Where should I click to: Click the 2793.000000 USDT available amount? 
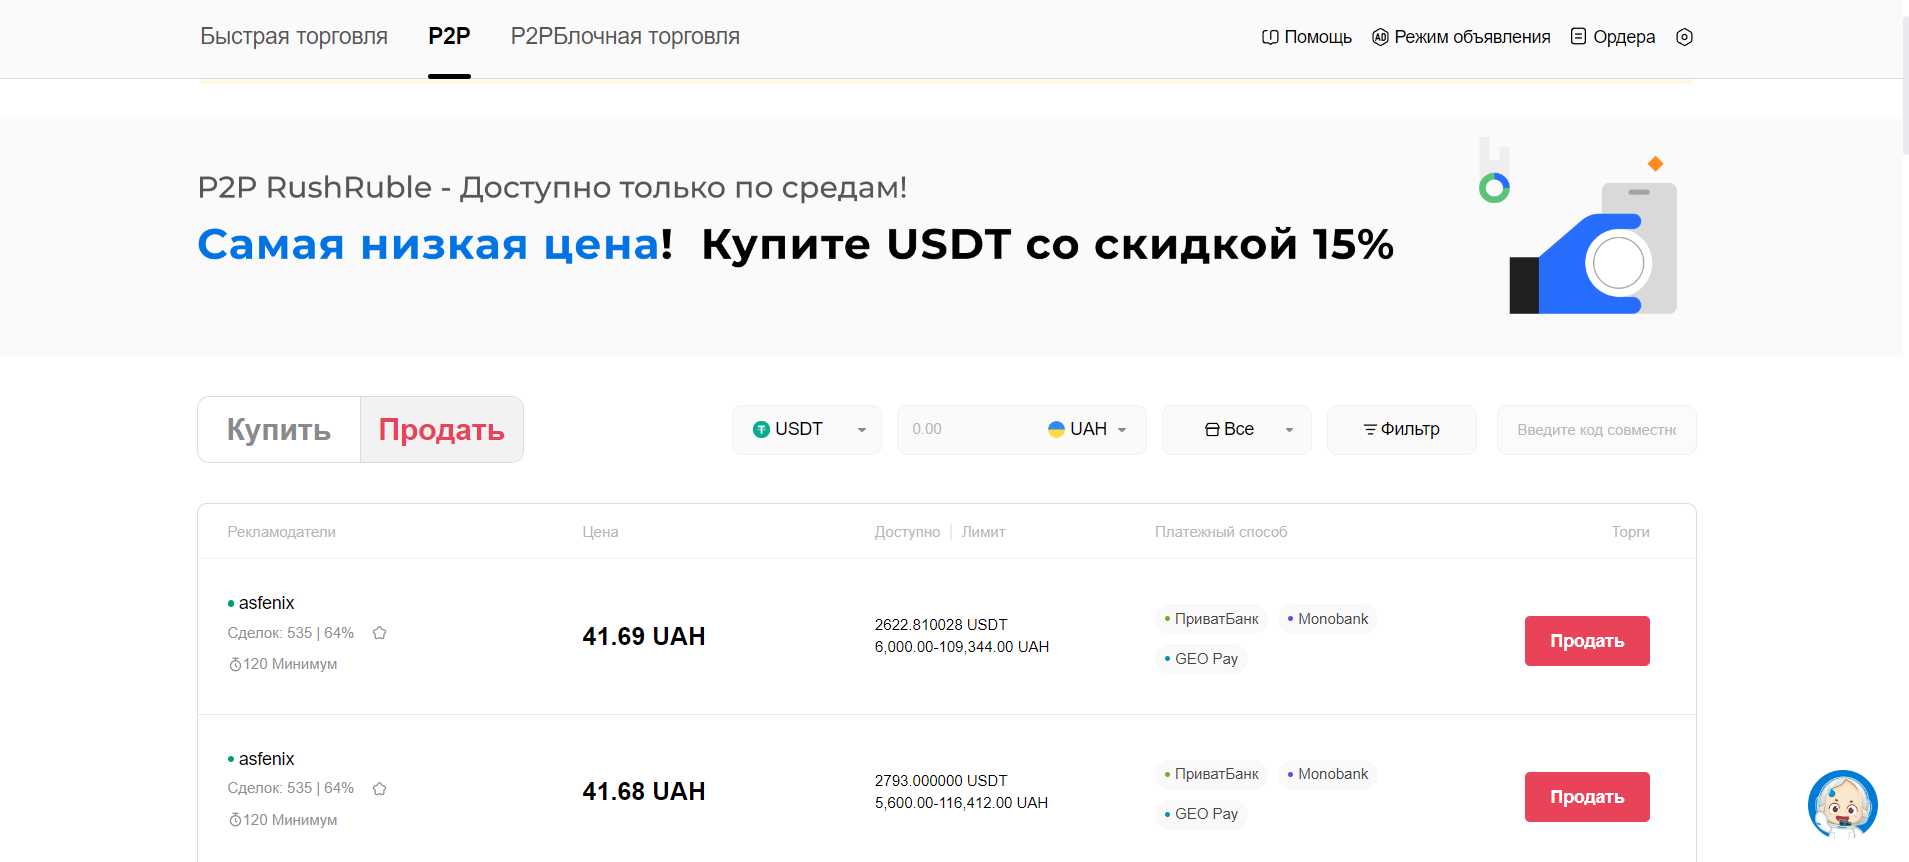pyautogui.click(x=941, y=781)
